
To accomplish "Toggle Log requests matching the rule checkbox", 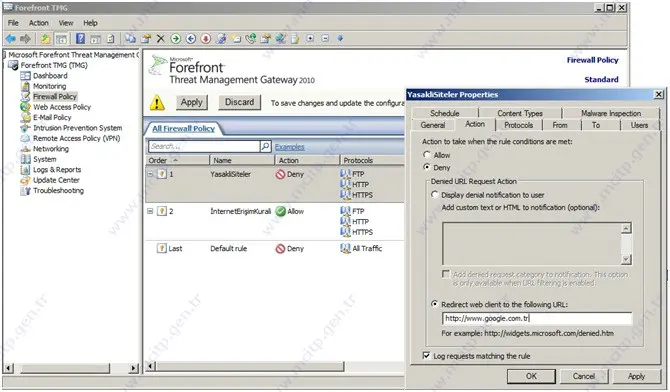I will [426, 355].
